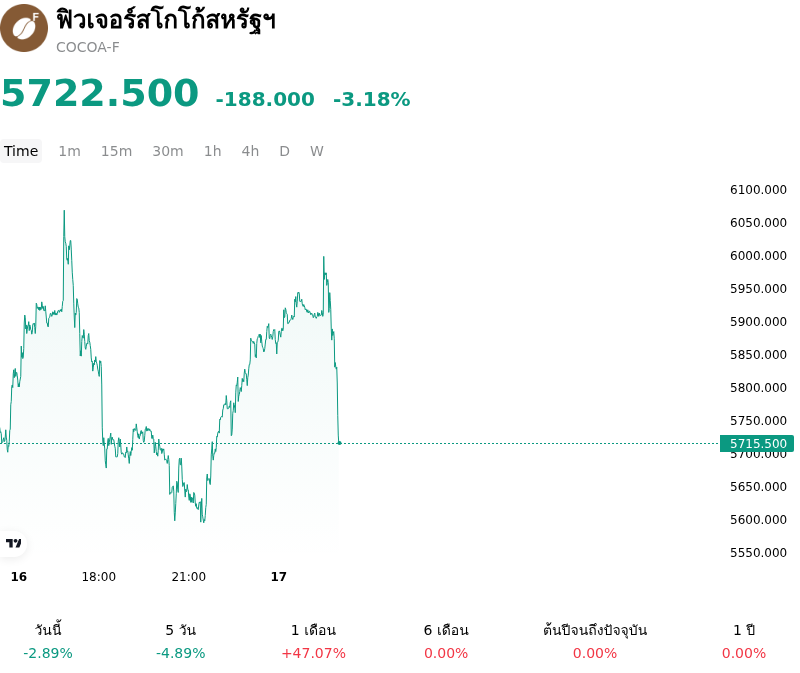Click the COCOA-F ticker symbol
Screen dimensions: 800x673
(88, 47)
